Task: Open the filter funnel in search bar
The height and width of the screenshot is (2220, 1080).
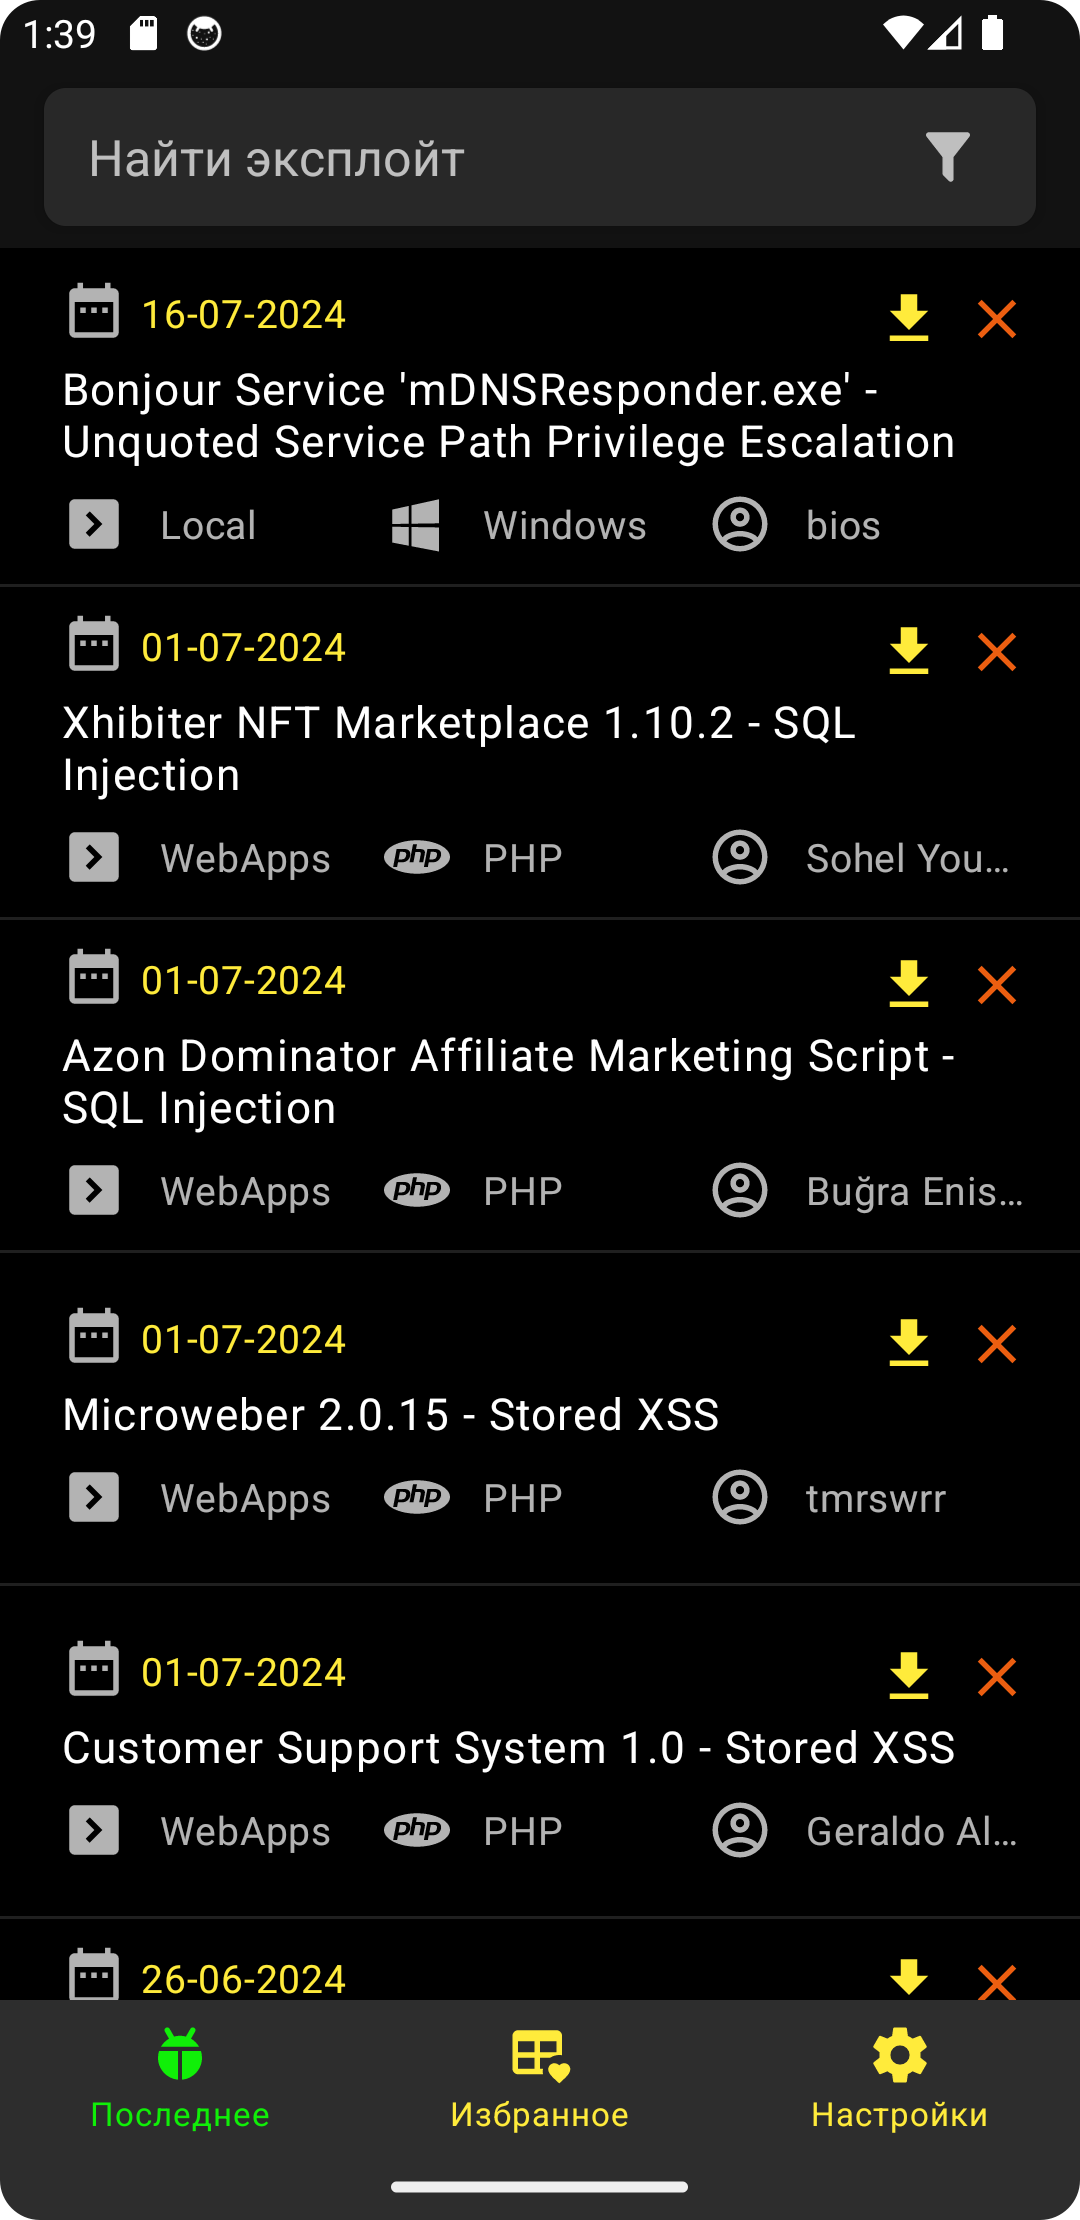Action: coord(947,157)
